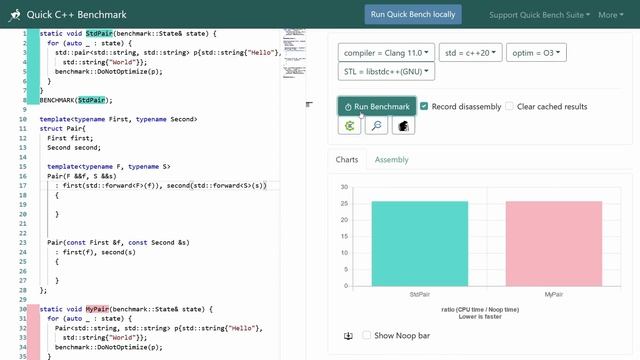640x360 pixels.
Task: Click 'Pair(const First &f, const Second &s)' line
Action: tap(118, 242)
